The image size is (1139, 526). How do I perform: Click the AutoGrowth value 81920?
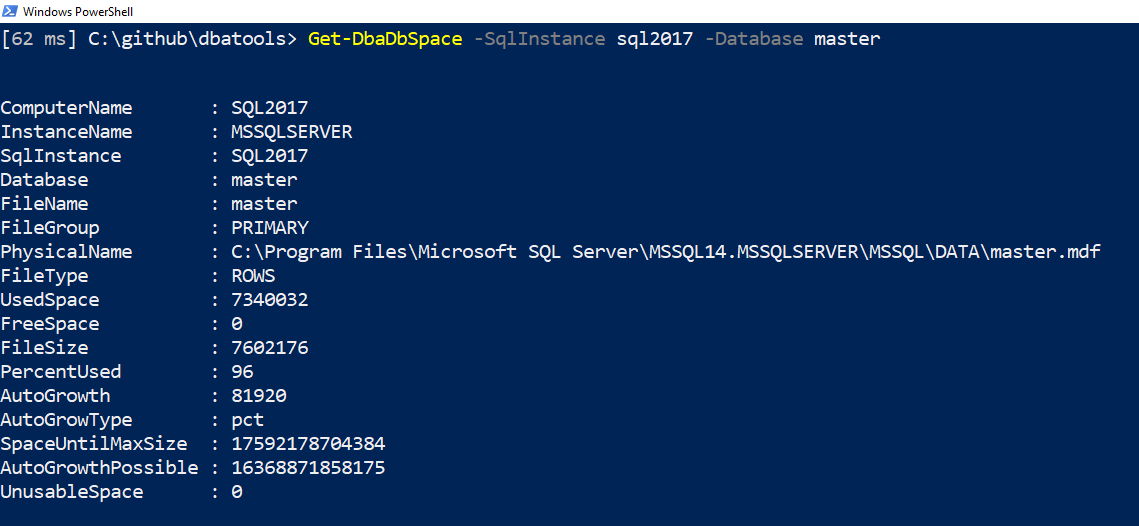(258, 396)
